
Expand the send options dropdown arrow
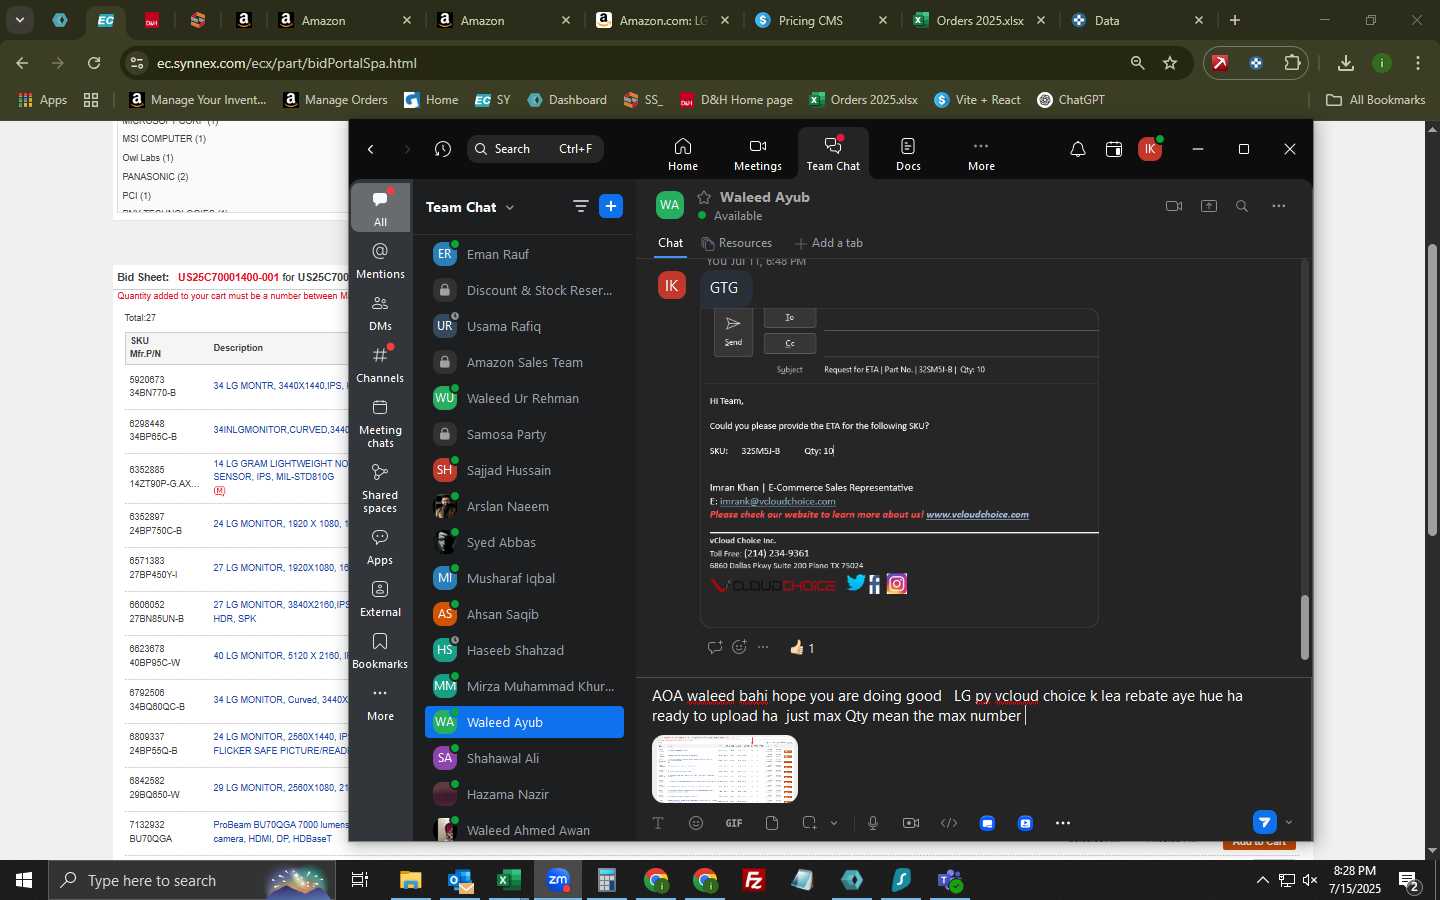[1289, 822]
